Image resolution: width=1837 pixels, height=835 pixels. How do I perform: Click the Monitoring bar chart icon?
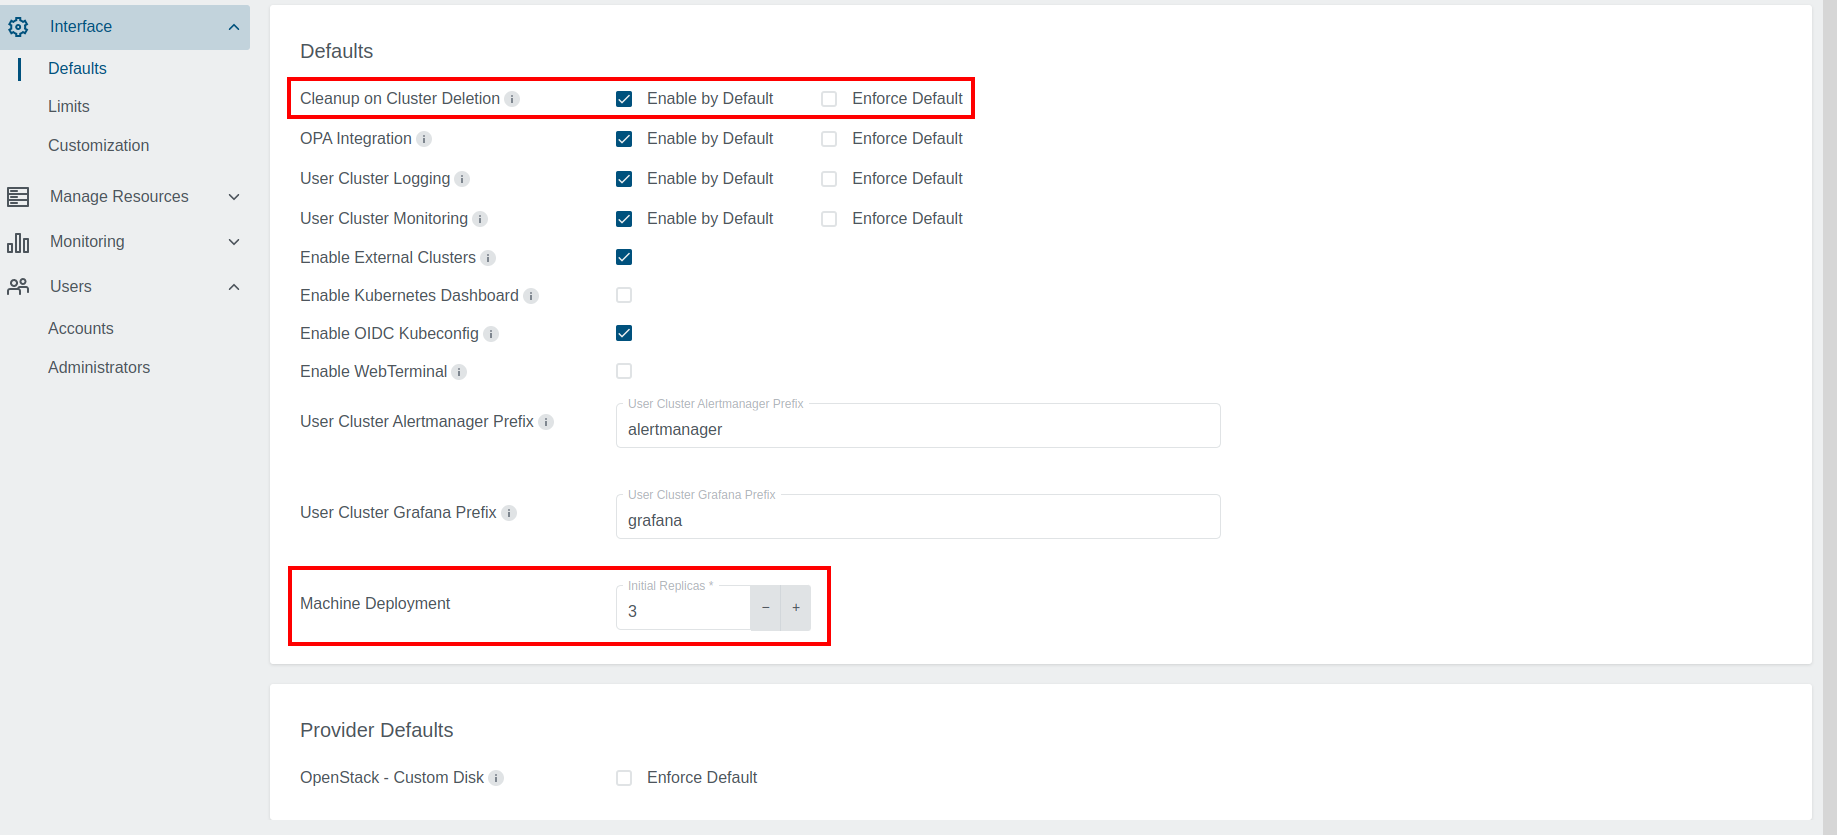click(18, 242)
